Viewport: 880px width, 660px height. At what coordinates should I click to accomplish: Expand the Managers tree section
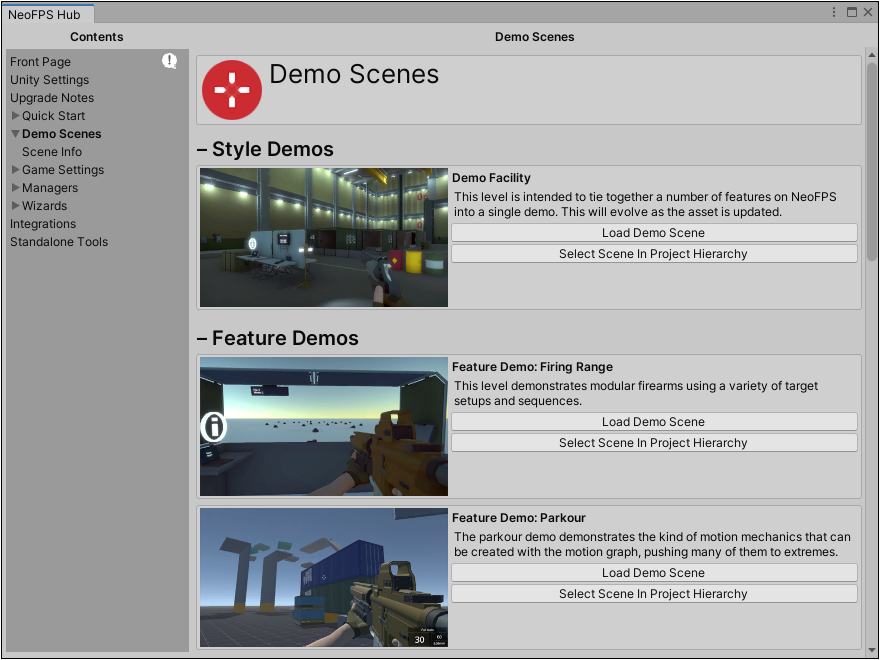pos(16,188)
